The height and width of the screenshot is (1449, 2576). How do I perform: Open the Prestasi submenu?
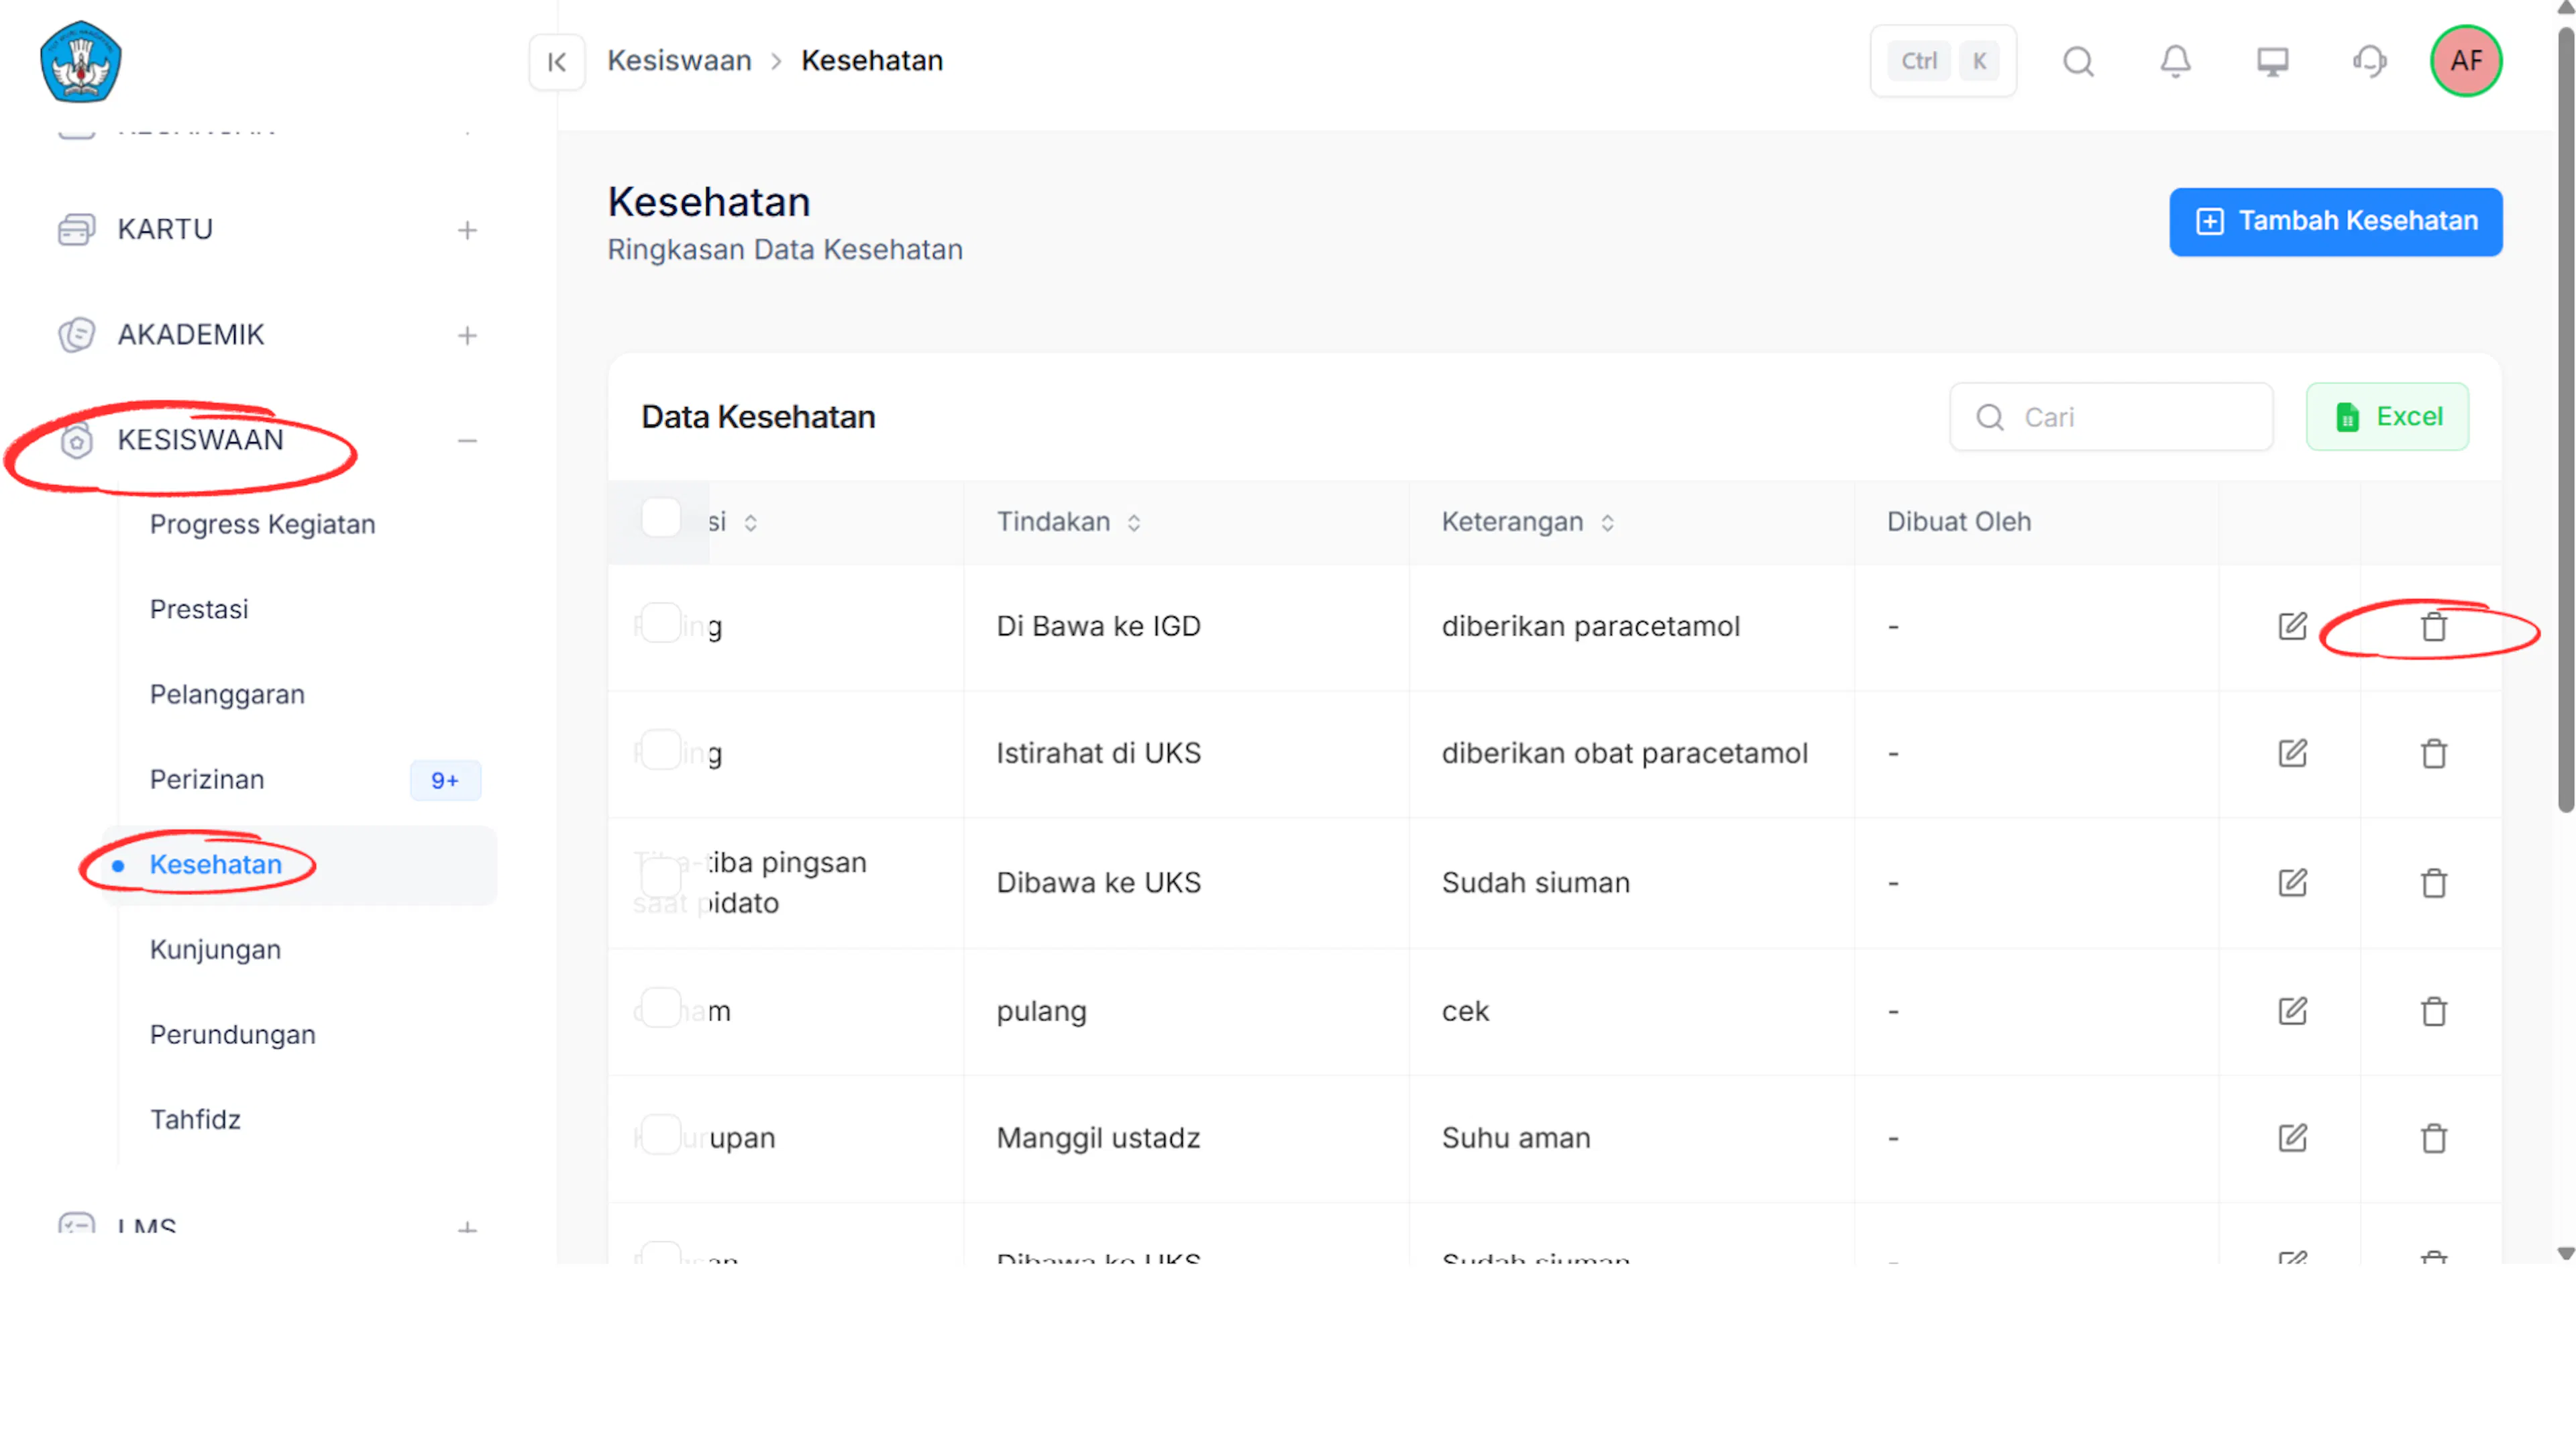click(199, 609)
